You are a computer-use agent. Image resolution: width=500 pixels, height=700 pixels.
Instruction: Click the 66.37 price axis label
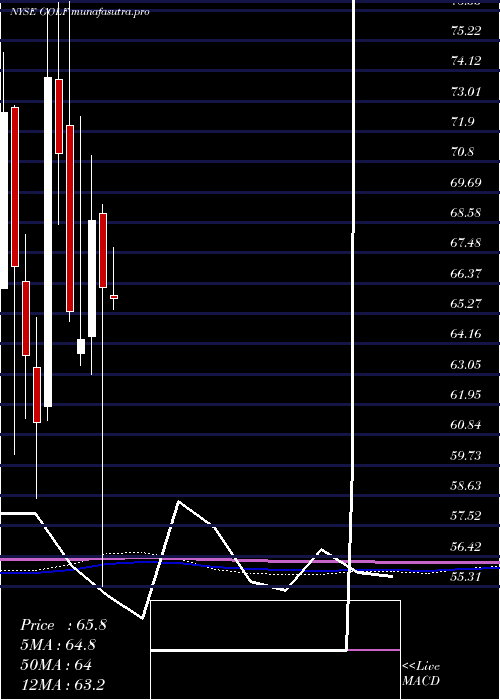click(466, 274)
